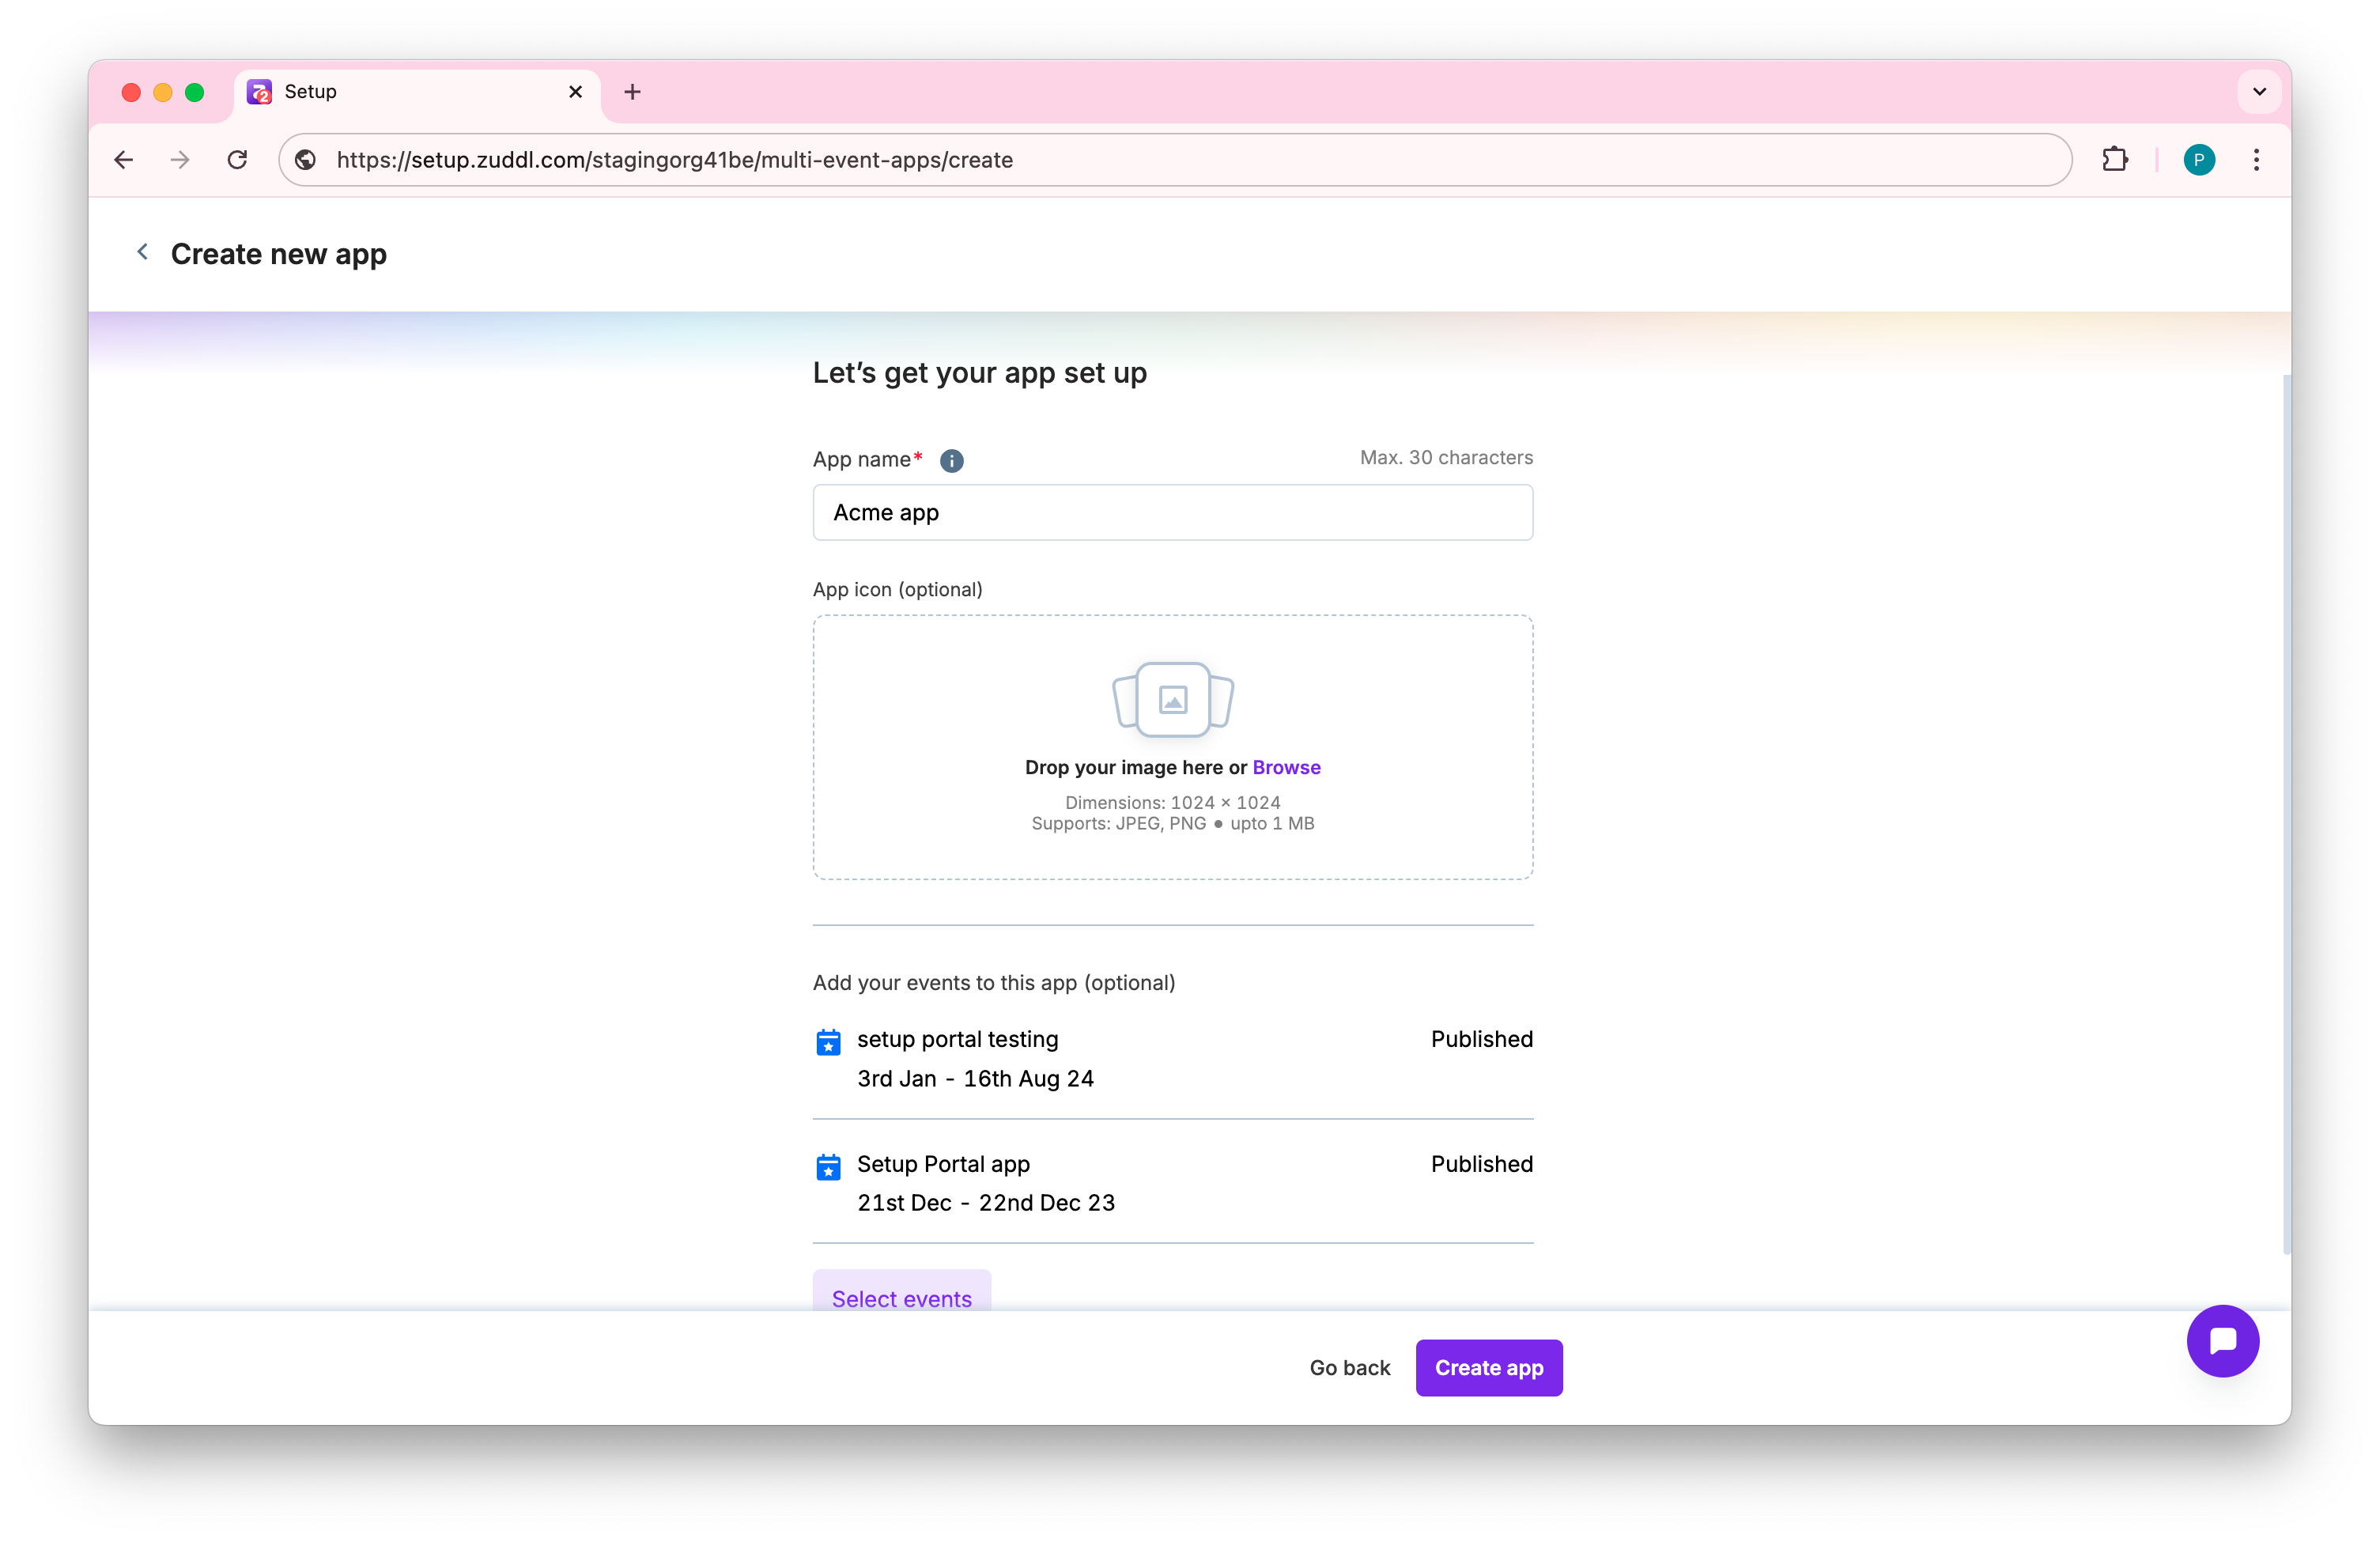Open Chrome three-dot menu
The image size is (2380, 1542).
(2255, 159)
